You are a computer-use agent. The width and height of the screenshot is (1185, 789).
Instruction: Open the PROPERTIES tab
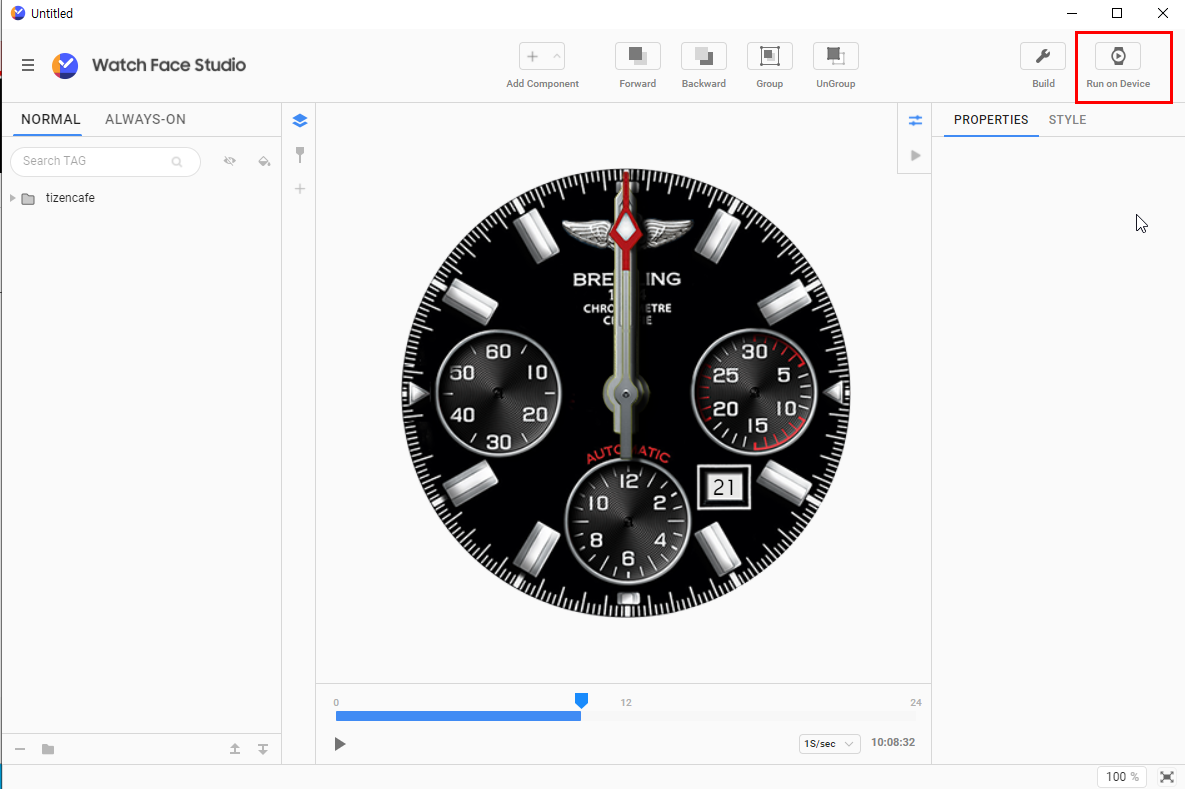click(x=991, y=119)
